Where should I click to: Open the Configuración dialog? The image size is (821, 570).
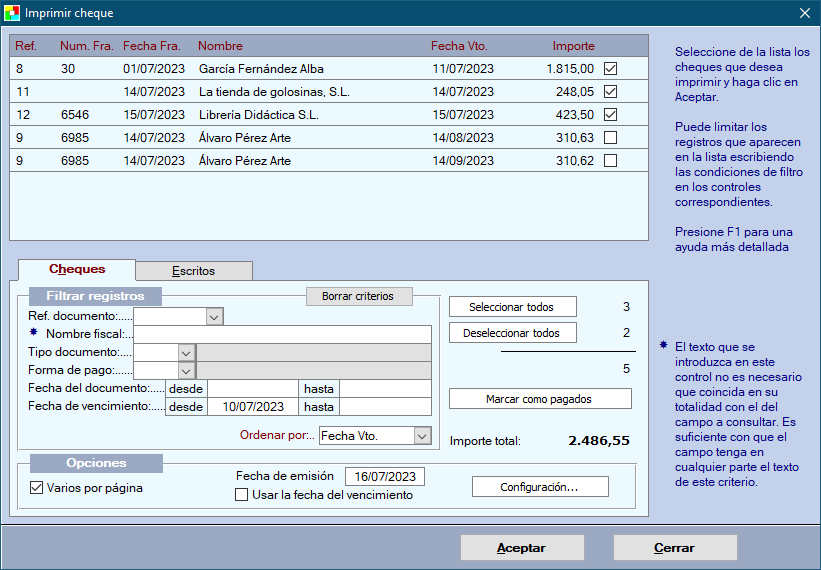click(x=539, y=487)
